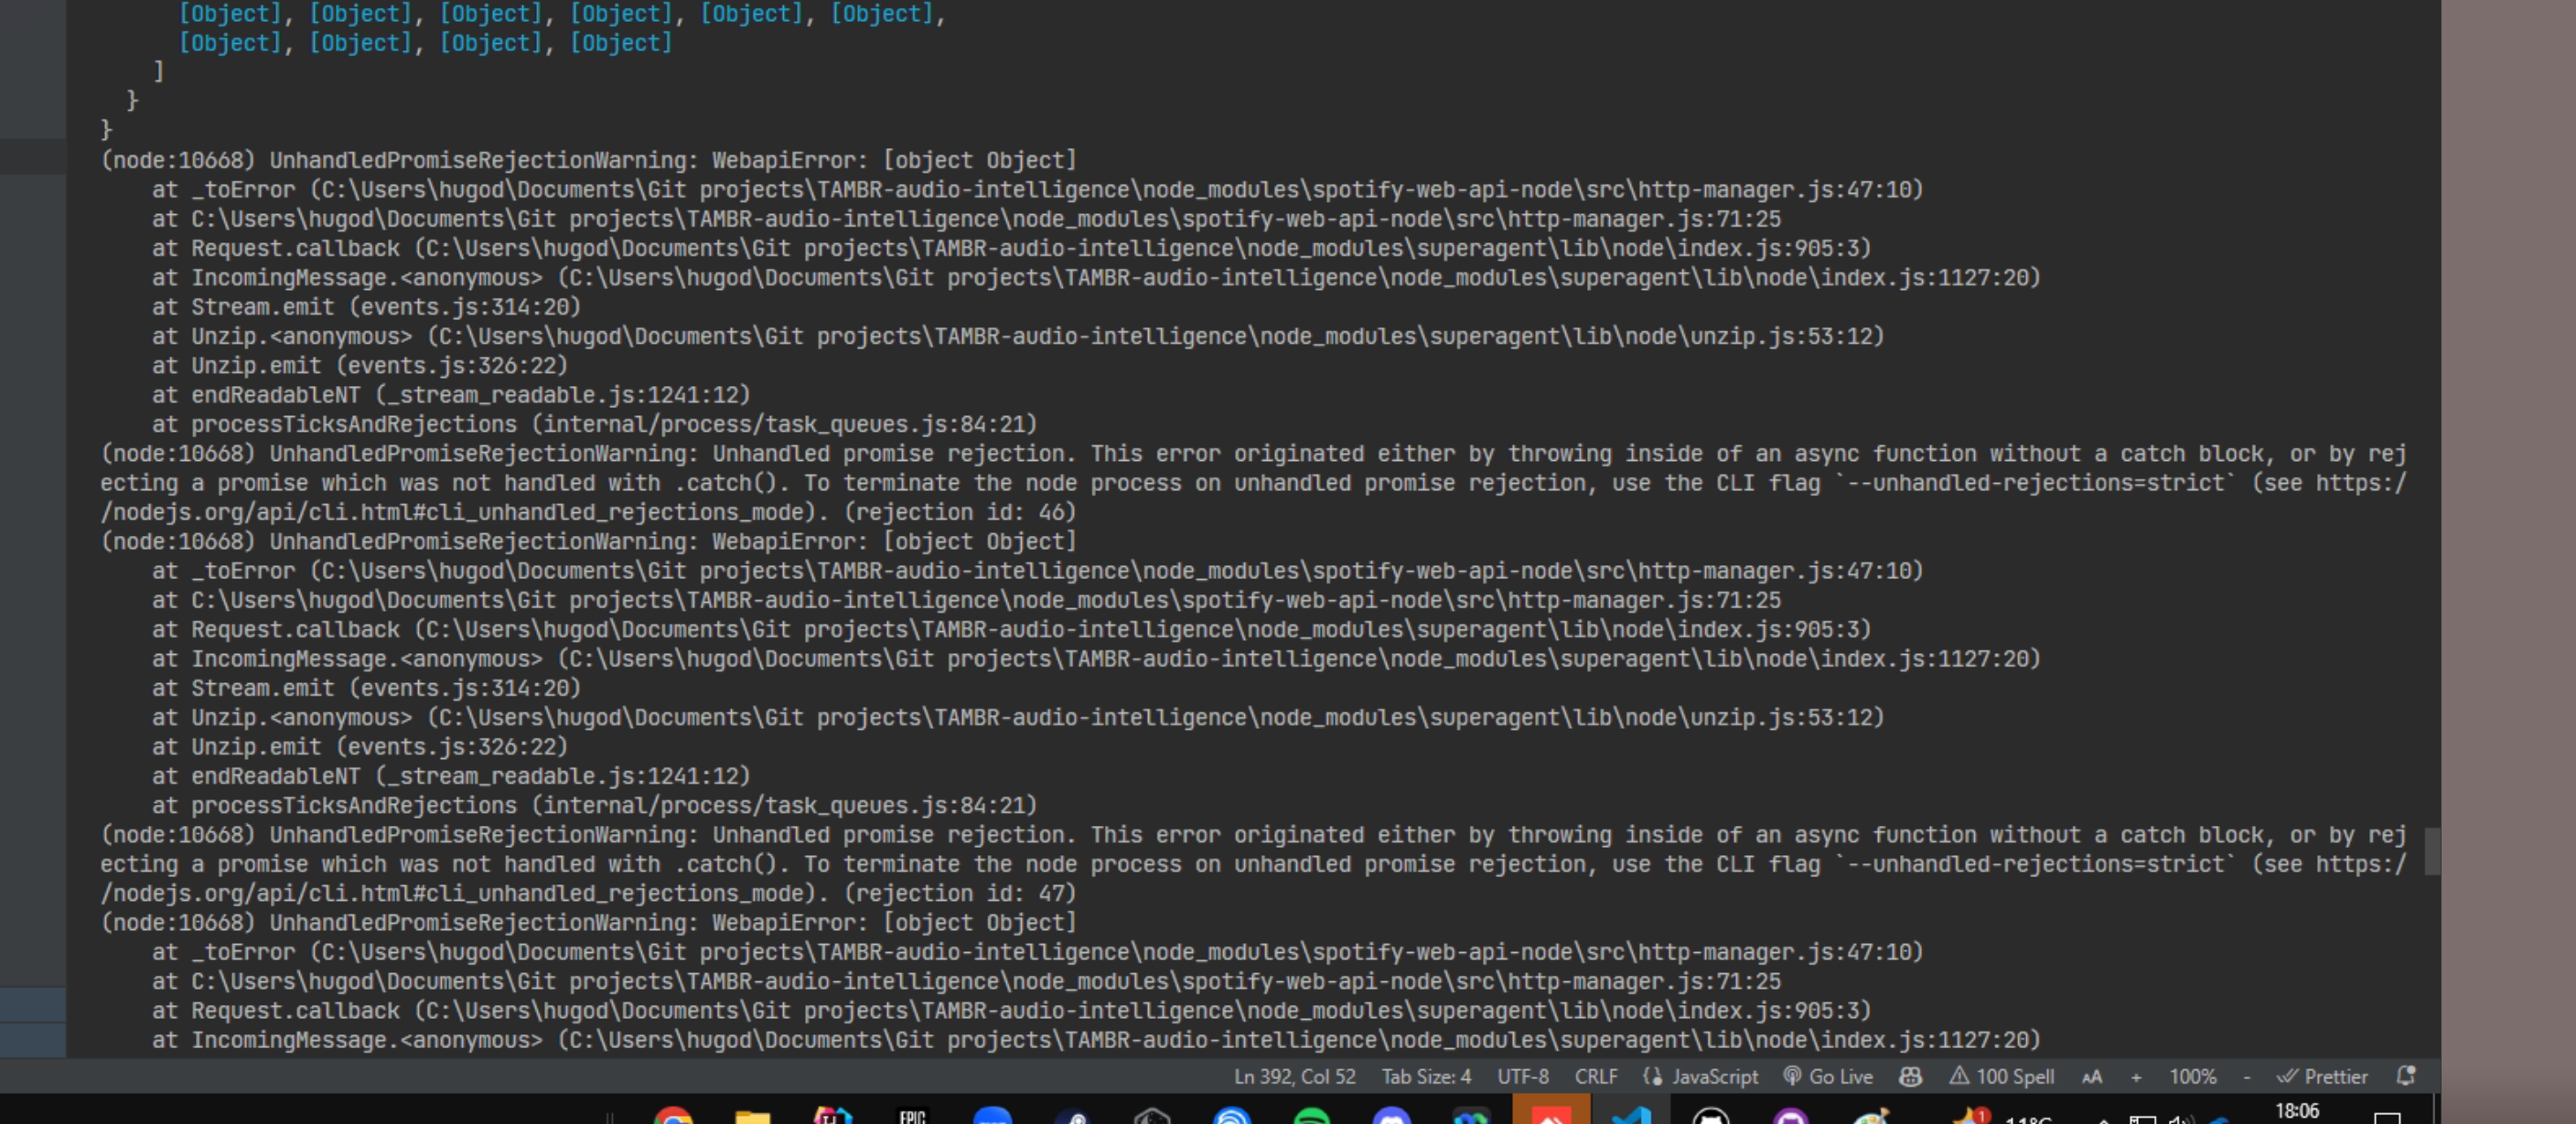Click the GitHub icon in the status bar

tap(1910, 1076)
